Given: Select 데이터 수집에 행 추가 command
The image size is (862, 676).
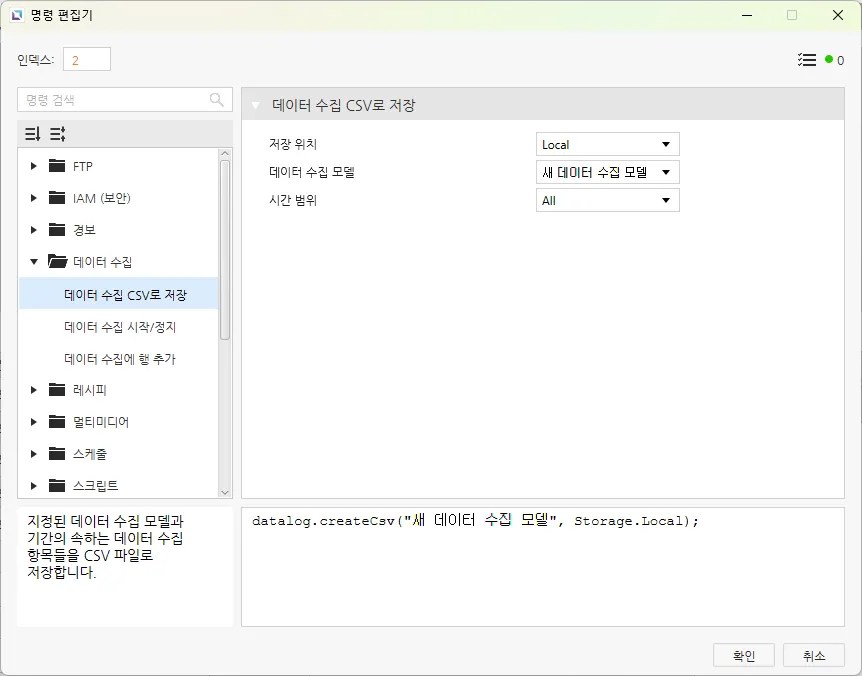Looking at the screenshot, I should click(x=120, y=359).
